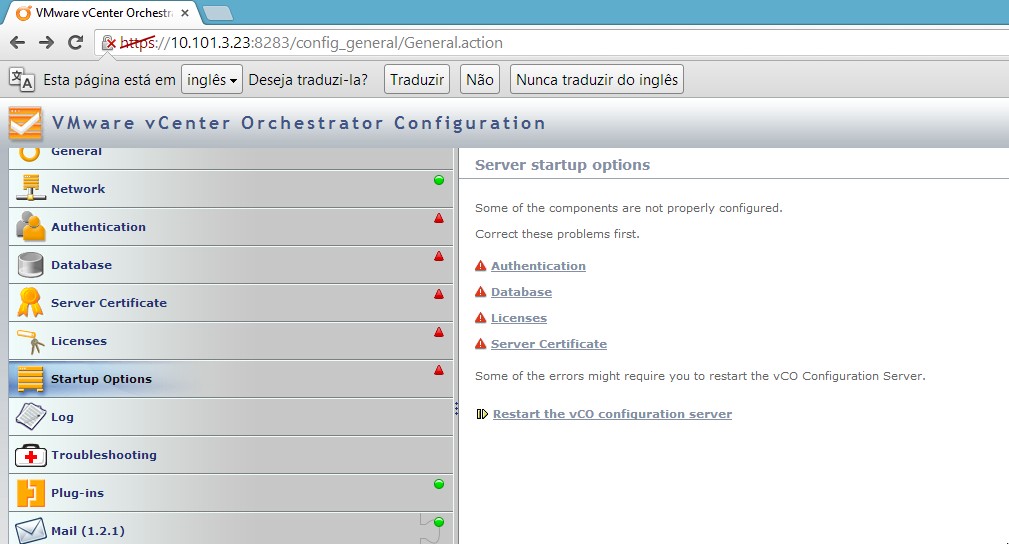Select the Startup Options tab
Image resolution: width=1009 pixels, height=544 pixels.
point(101,379)
